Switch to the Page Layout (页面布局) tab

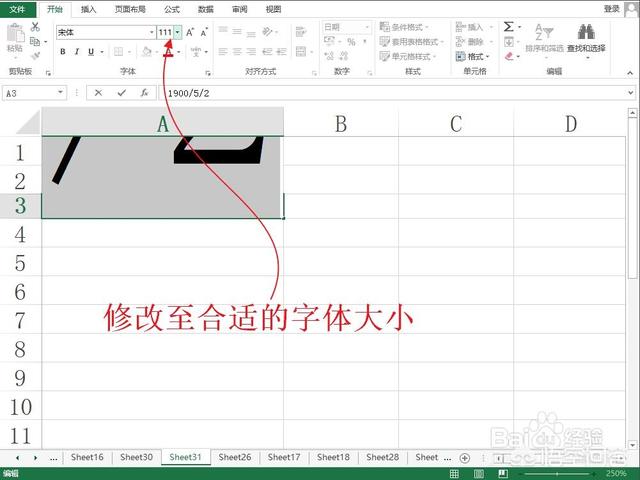pos(130,9)
